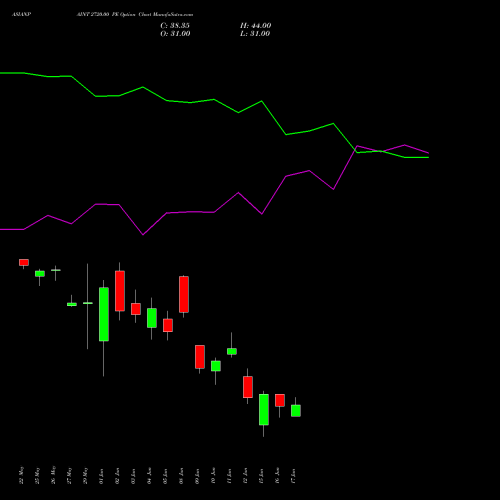Click the low value L: 31.00
This screenshot has height=500, width=500.
tap(255, 34)
